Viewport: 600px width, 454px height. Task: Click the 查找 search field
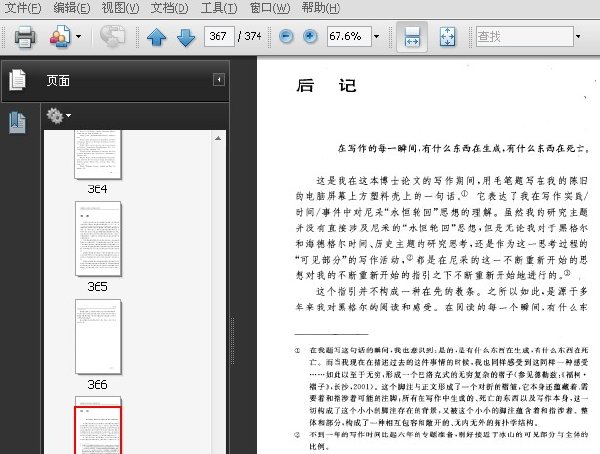525,36
